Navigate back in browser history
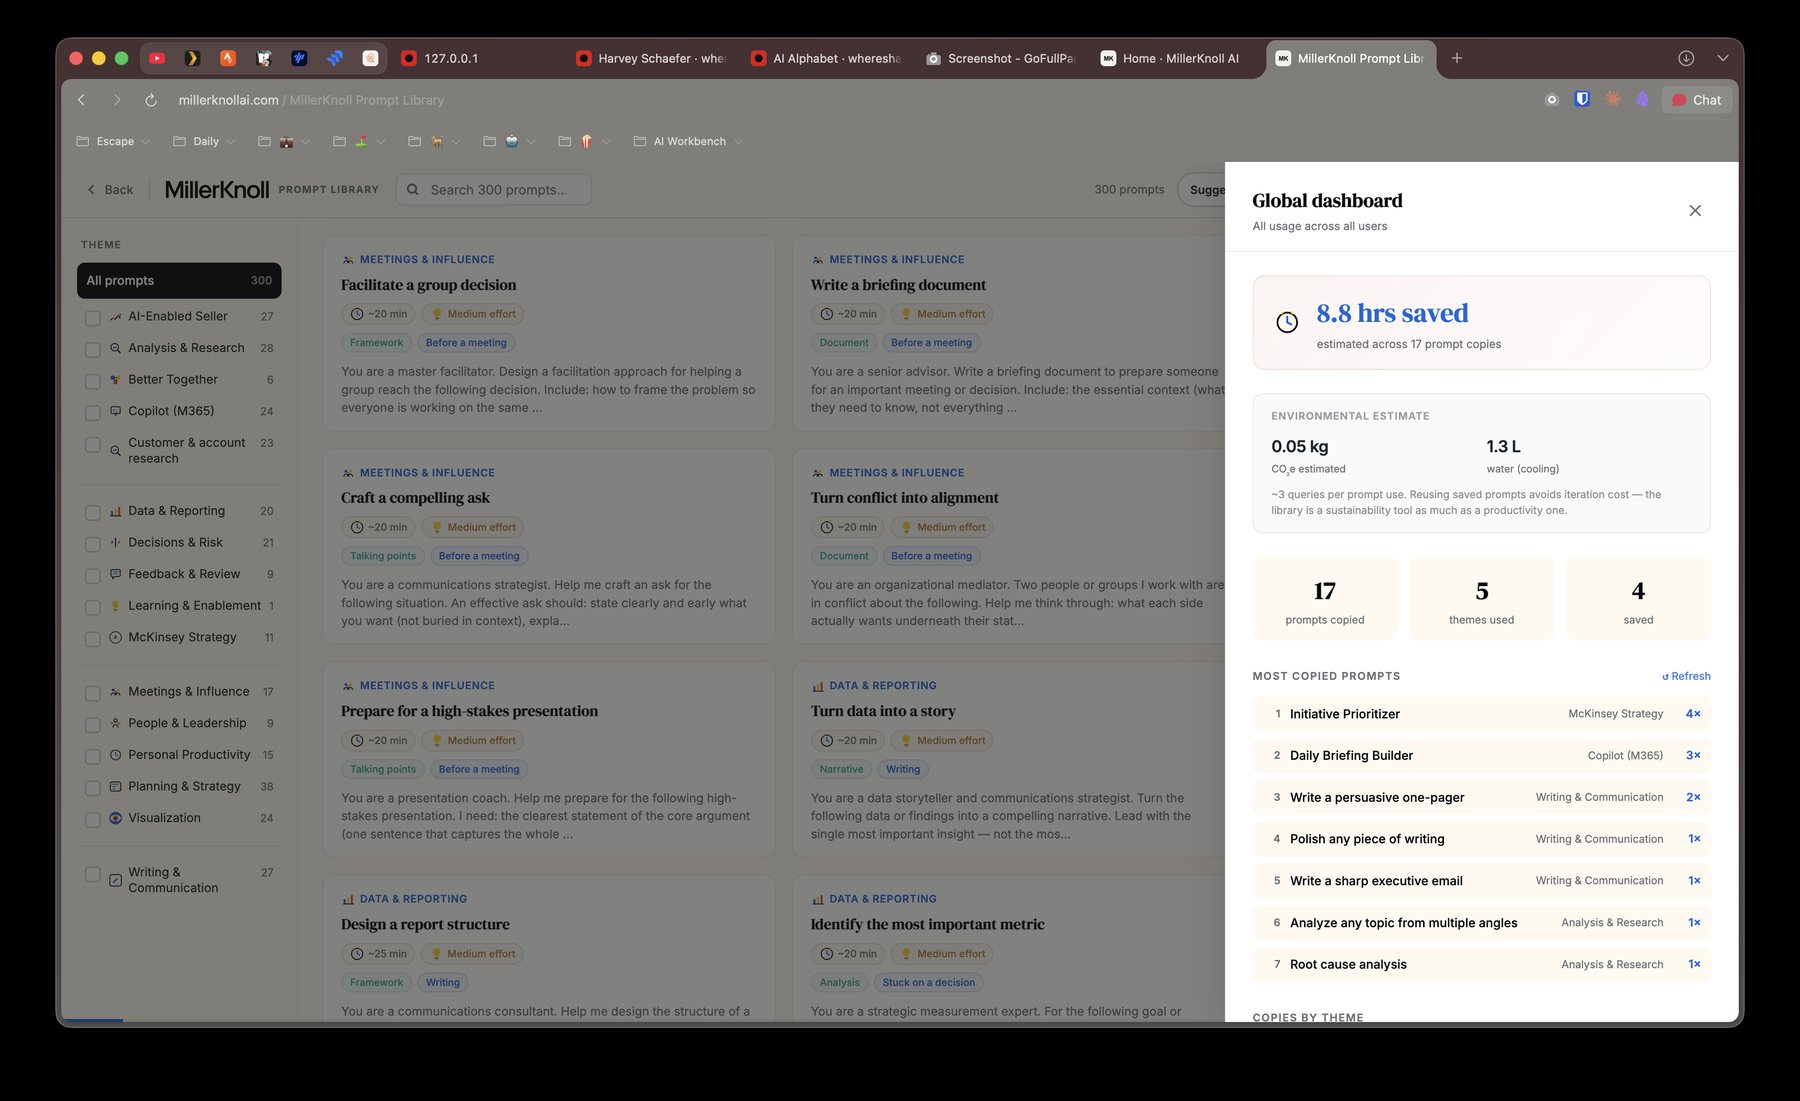The height and width of the screenshot is (1101, 1800). point(82,100)
